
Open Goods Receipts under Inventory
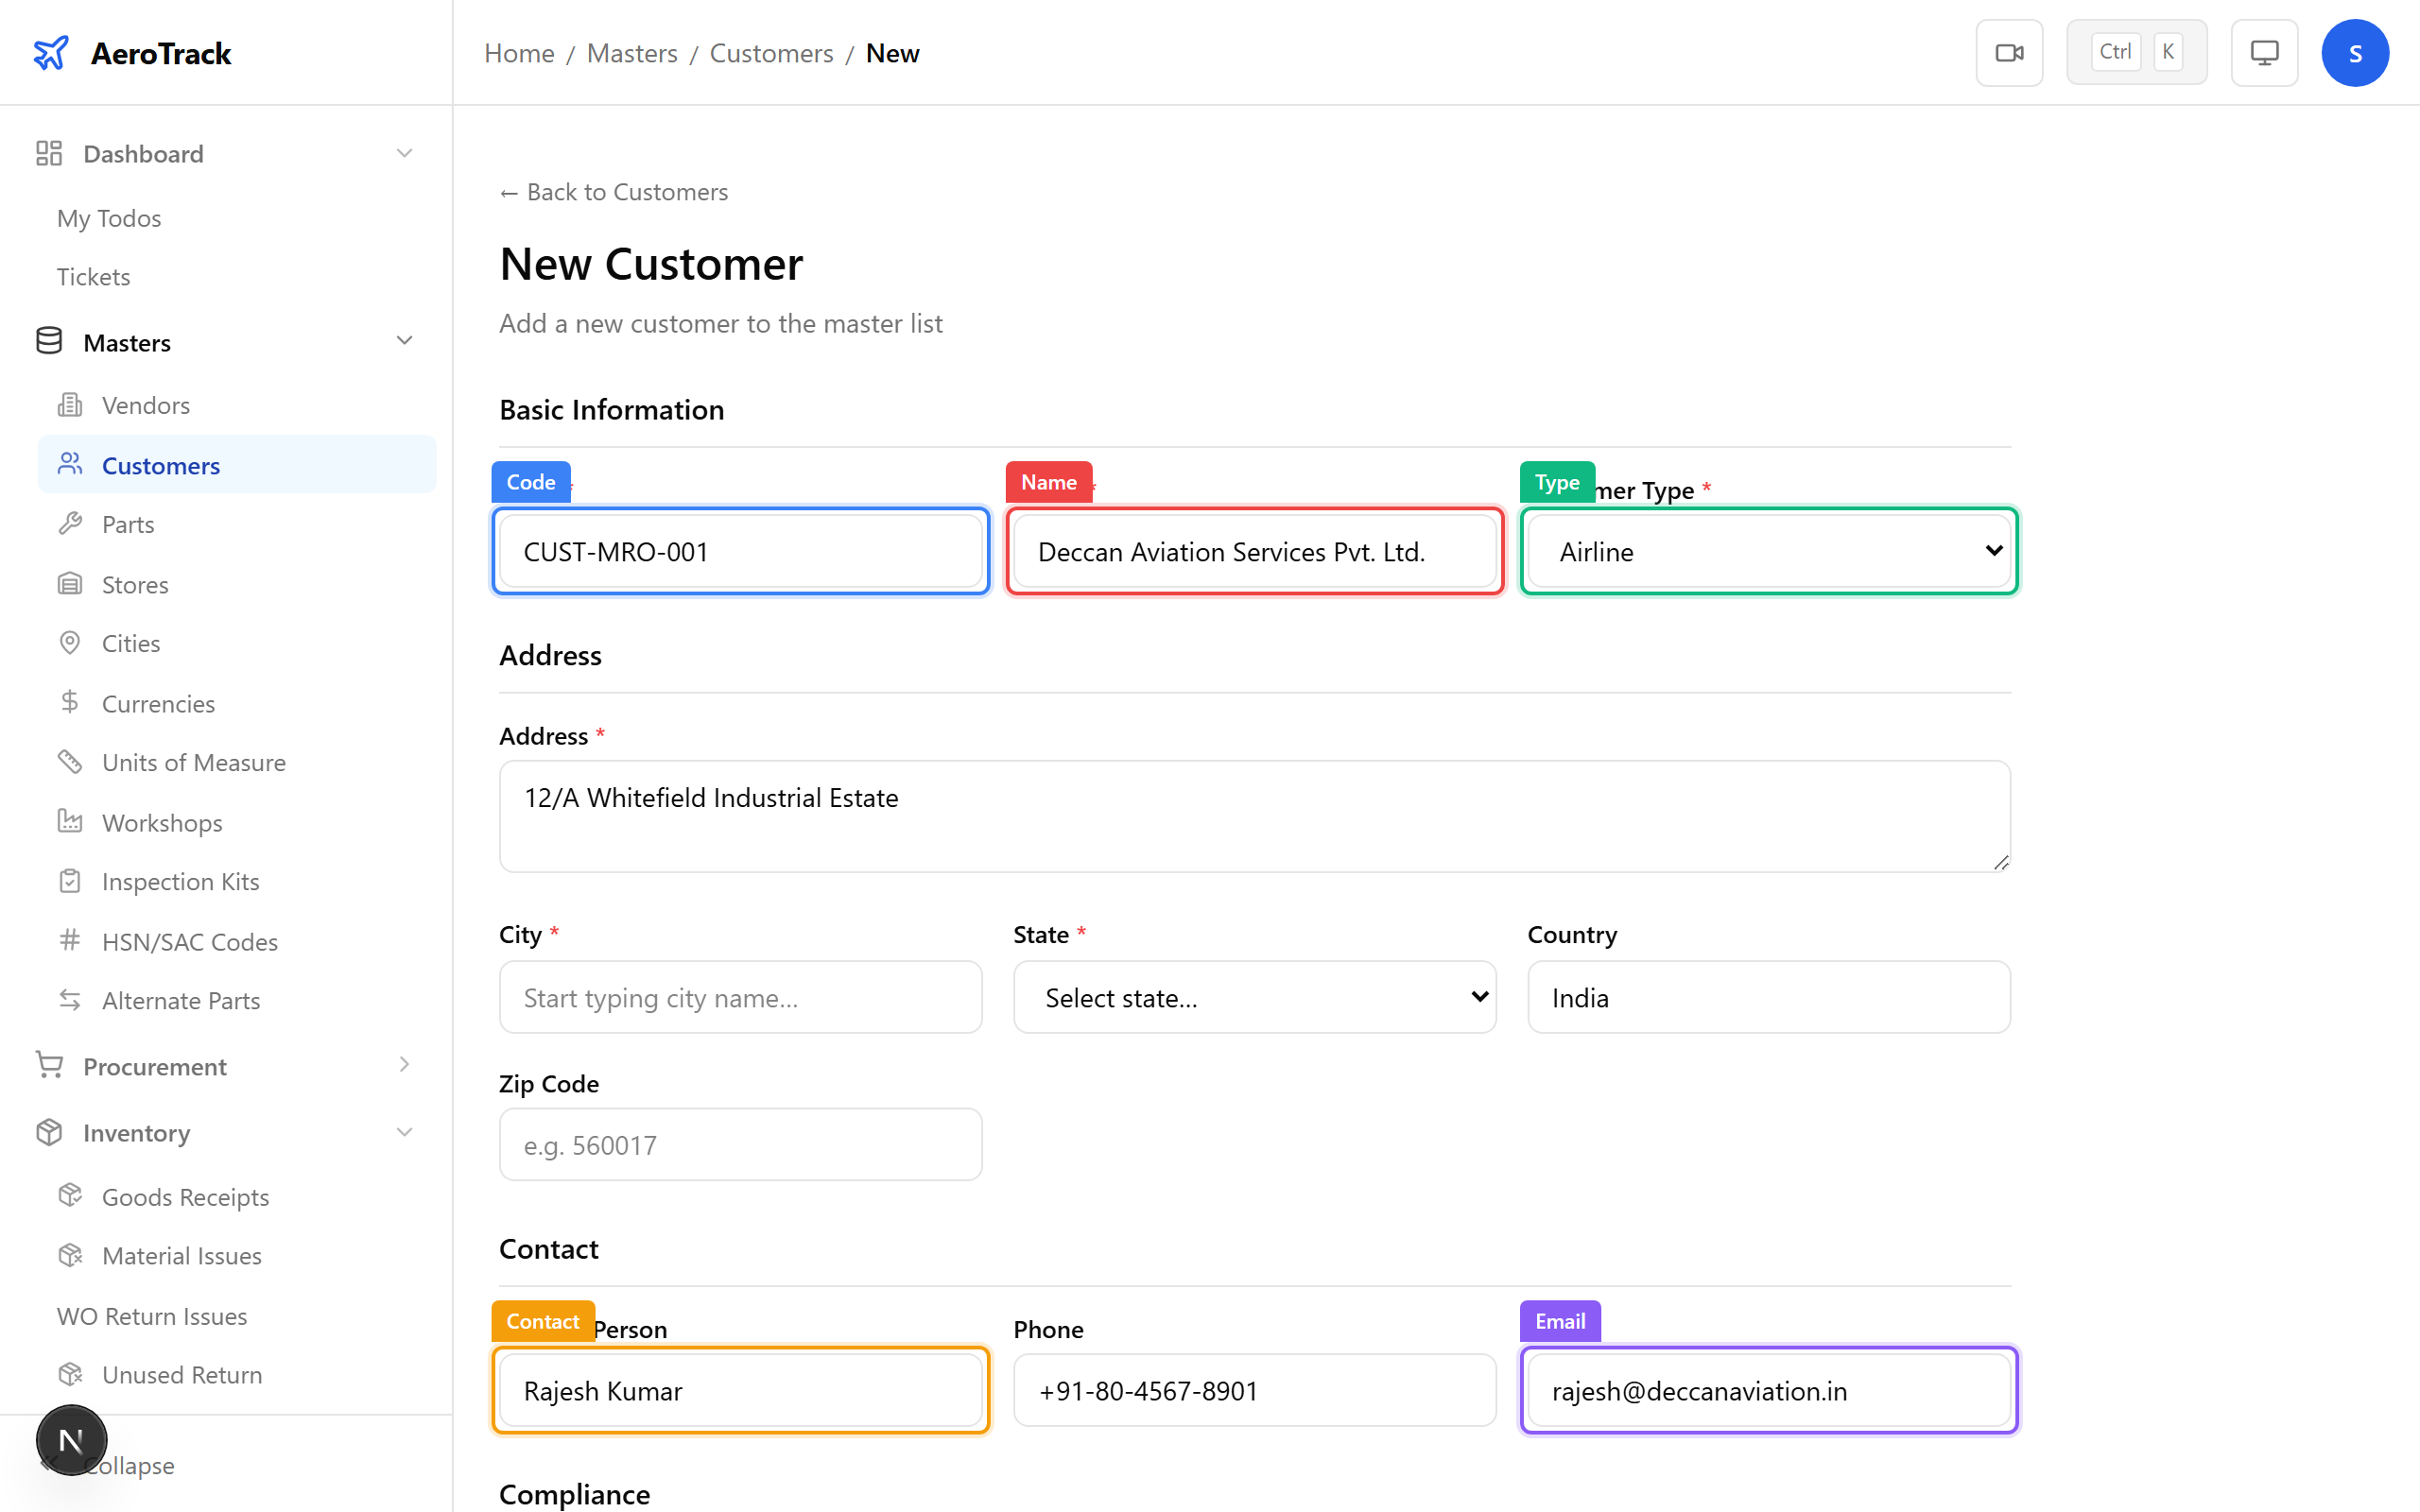pyautogui.click(x=185, y=1196)
